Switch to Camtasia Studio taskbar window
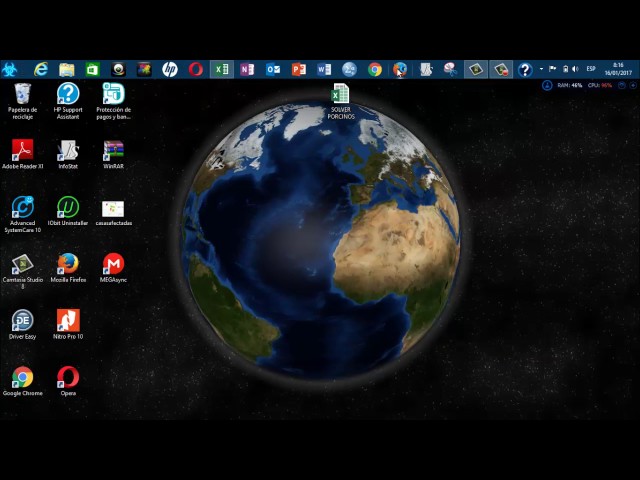The height and width of the screenshot is (480, 640). 476,69
